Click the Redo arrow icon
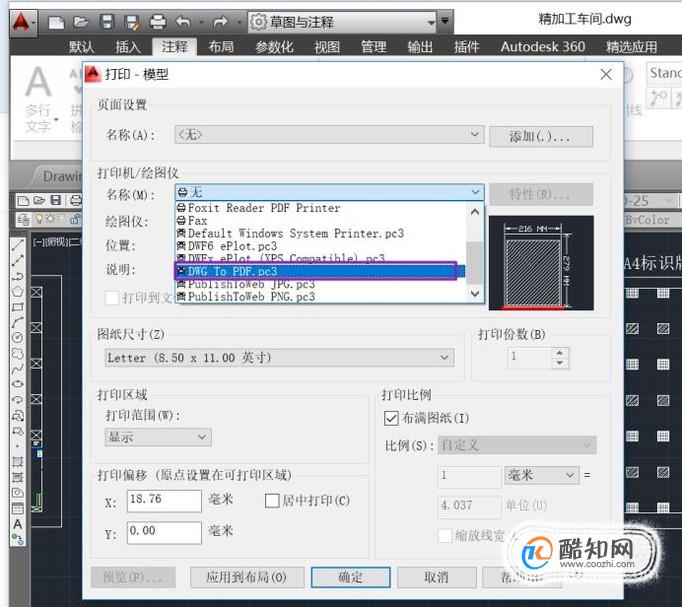This screenshot has height=607, width=682. [221, 21]
